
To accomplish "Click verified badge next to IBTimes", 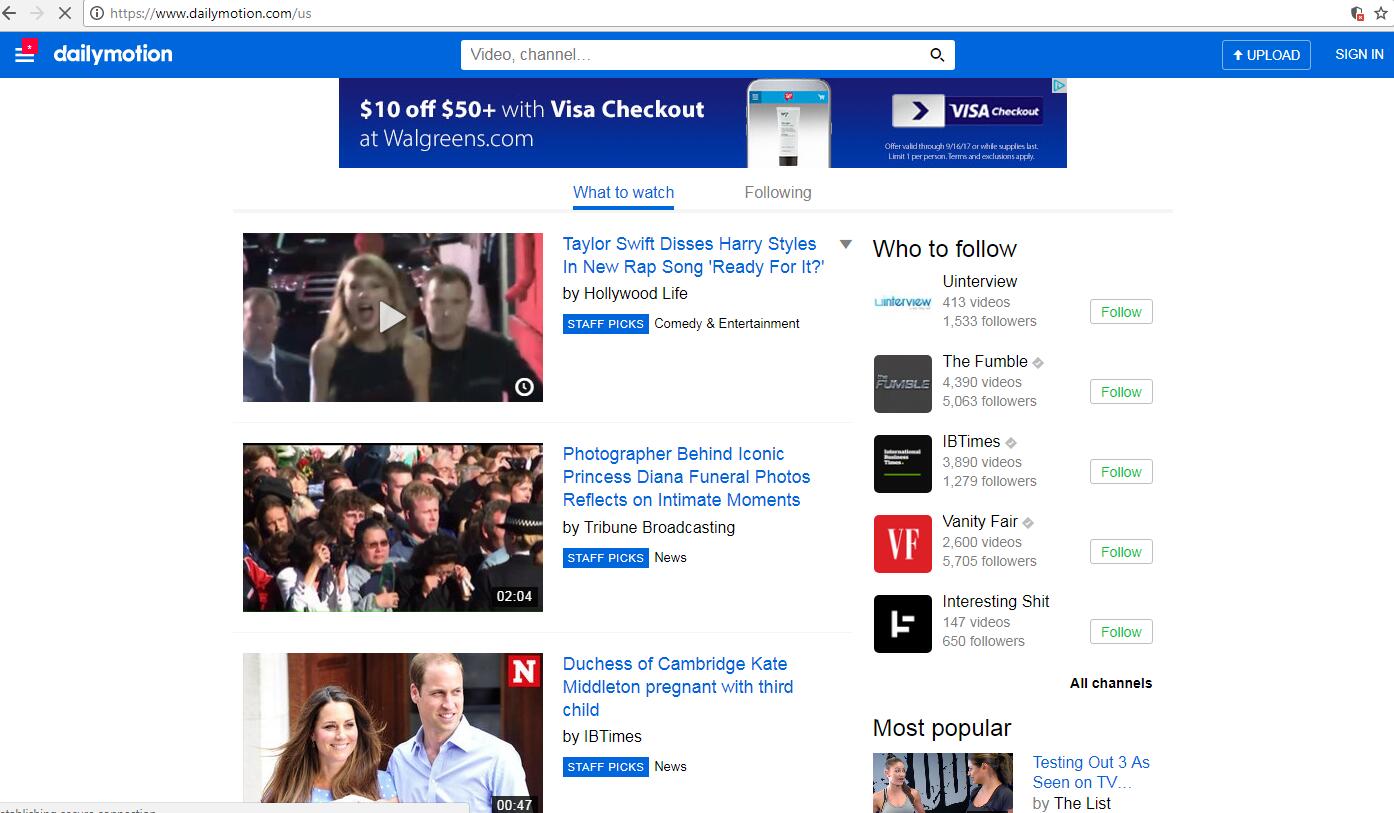I will 1011,443.
